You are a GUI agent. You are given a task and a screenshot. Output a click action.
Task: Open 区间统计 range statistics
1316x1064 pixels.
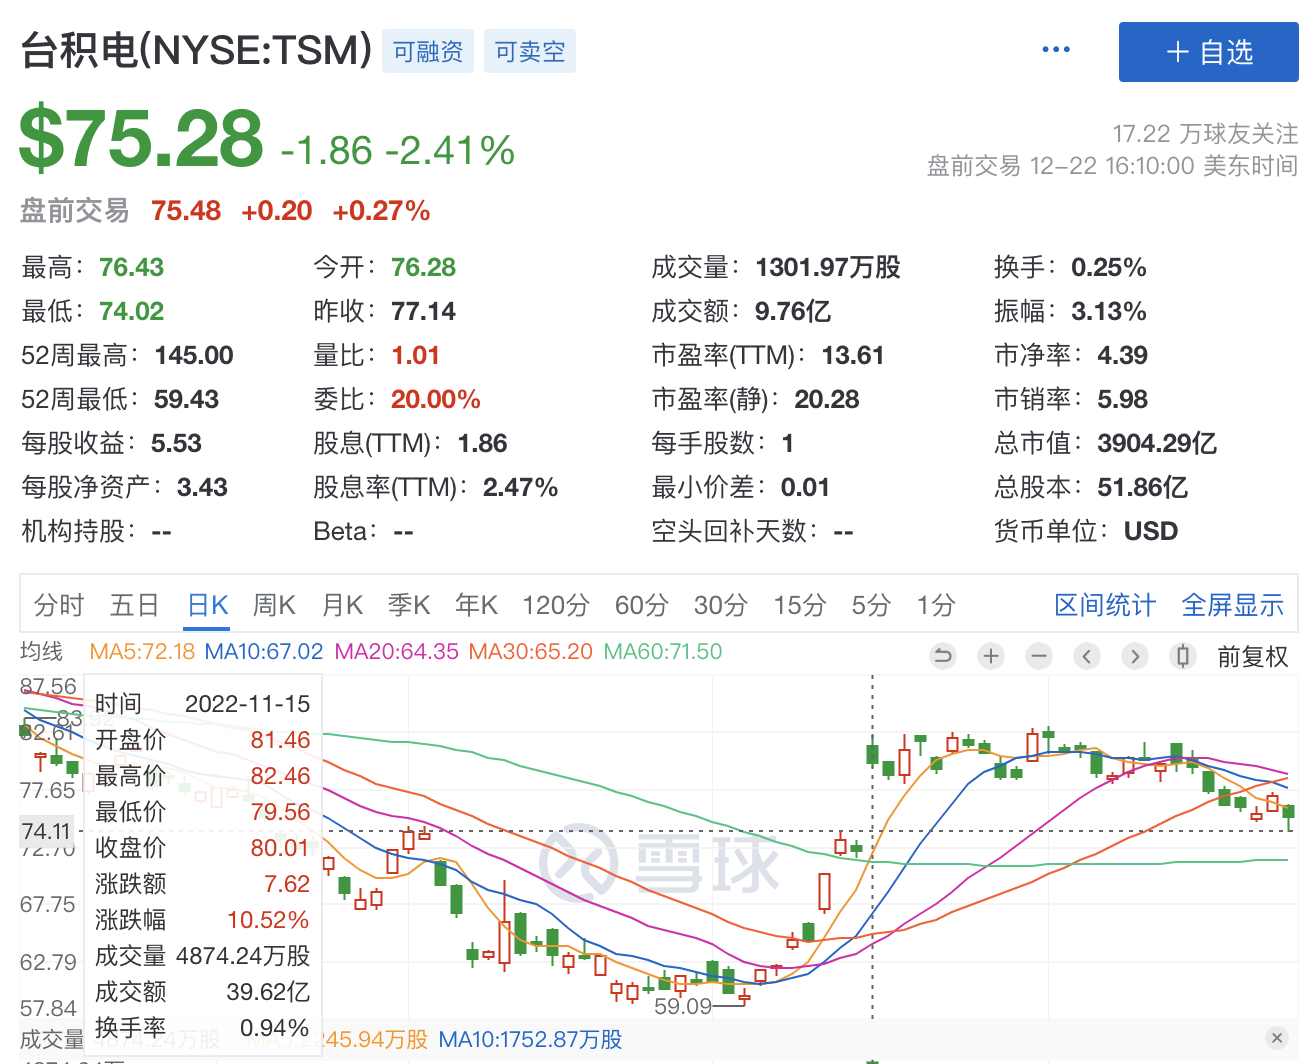[x=1105, y=605]
